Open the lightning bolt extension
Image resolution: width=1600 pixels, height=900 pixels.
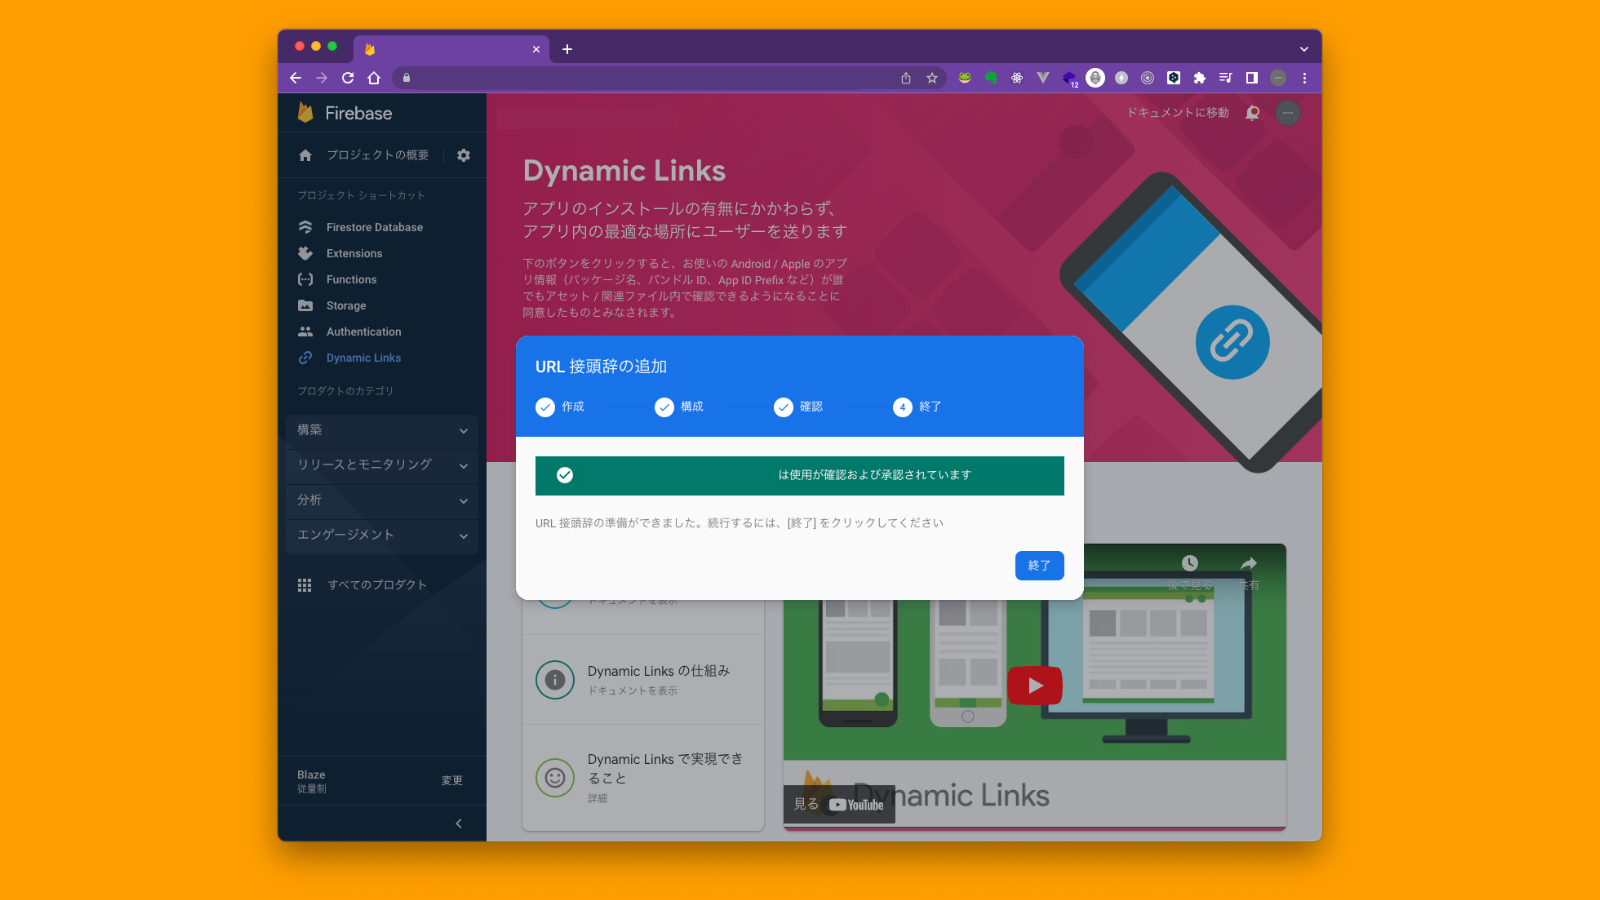[x=1122, y=78]
